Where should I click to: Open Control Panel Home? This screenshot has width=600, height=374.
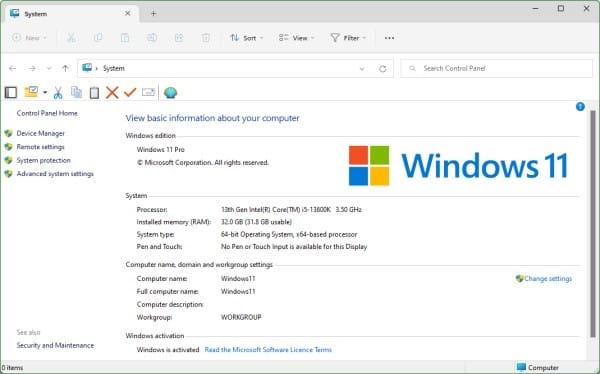coord(47,113)
